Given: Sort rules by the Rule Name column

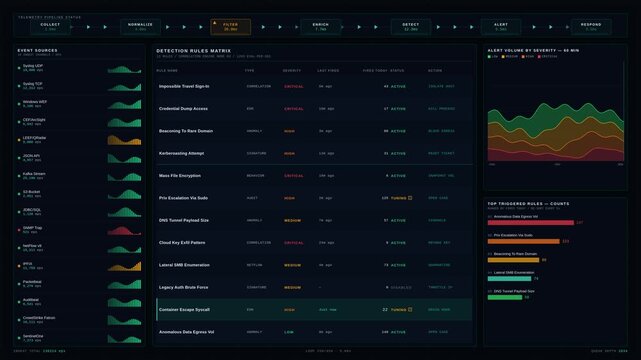Looking at the screenshot, I should point(167,71).
